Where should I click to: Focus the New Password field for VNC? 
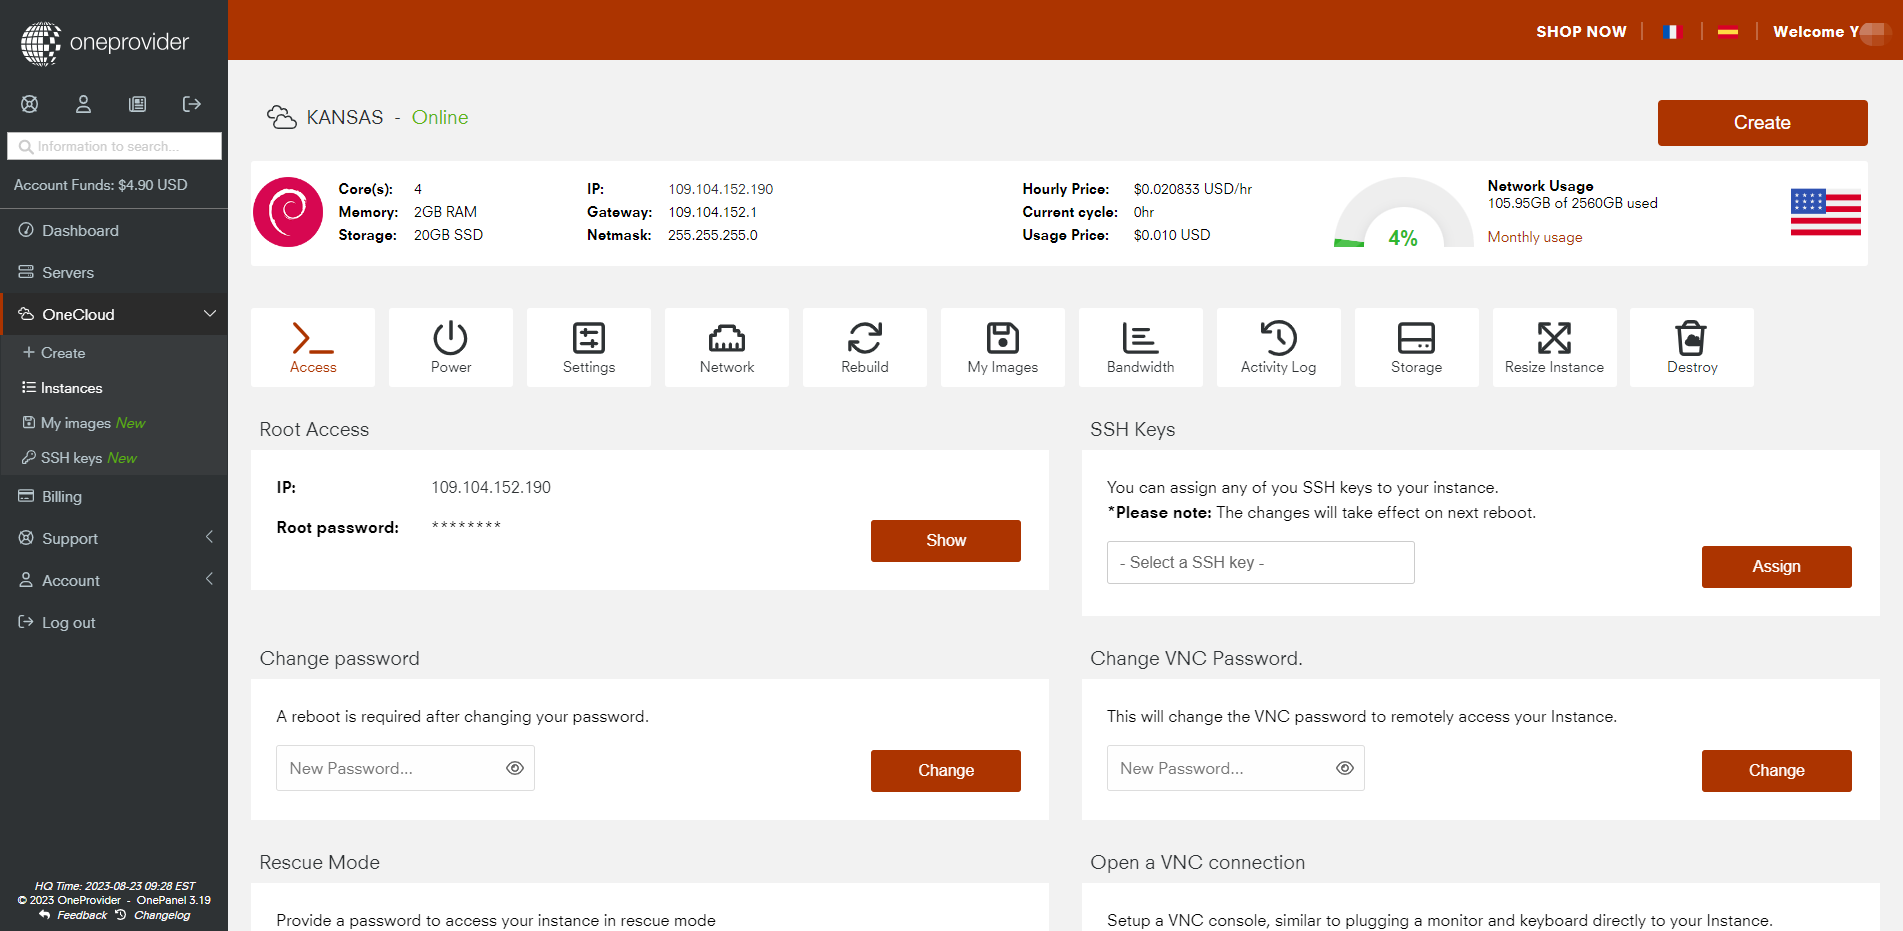pos(1235,768)
